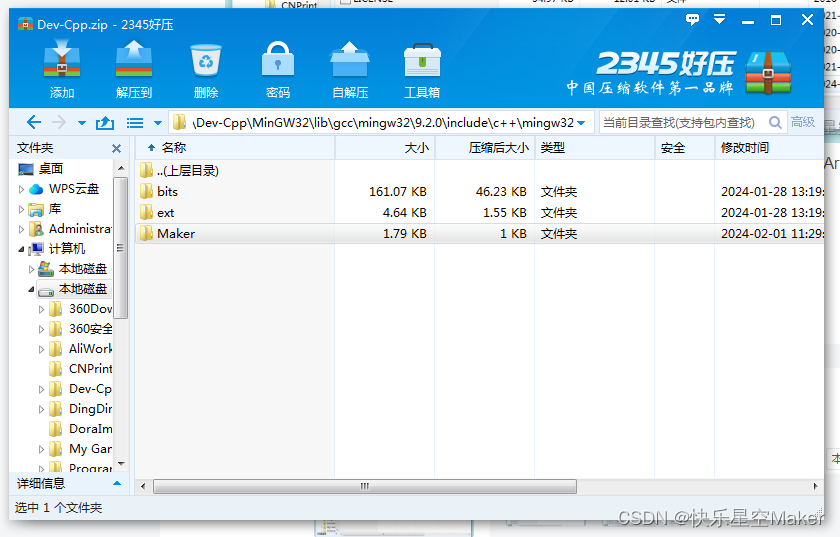
Task: Click the Maker folder icon
Action: (146, 233)
